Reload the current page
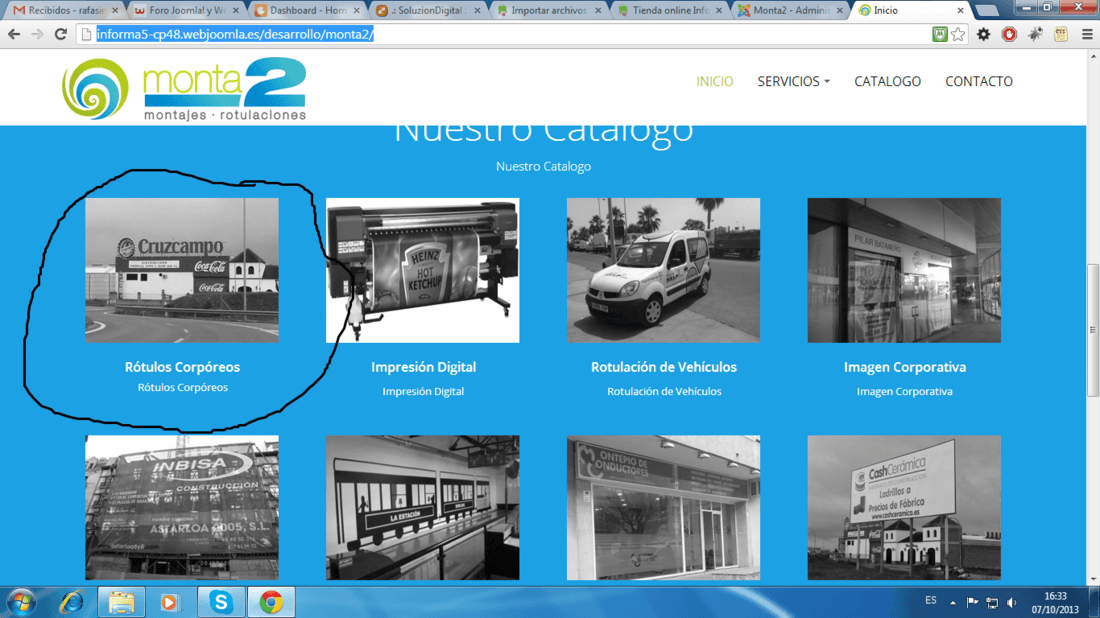The height and width of the screenshot is (618, 1100). pos(61,34)
